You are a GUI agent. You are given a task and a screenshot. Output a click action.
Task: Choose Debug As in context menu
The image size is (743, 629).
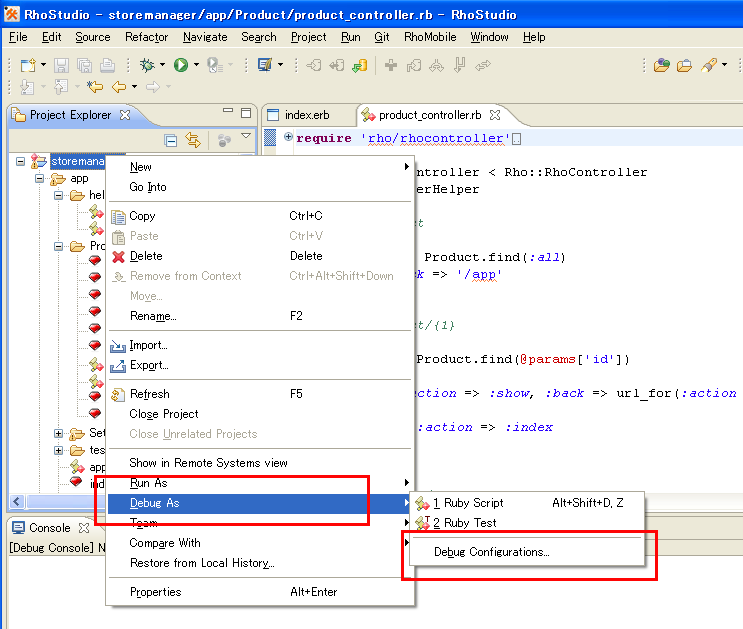coord(259,503)
